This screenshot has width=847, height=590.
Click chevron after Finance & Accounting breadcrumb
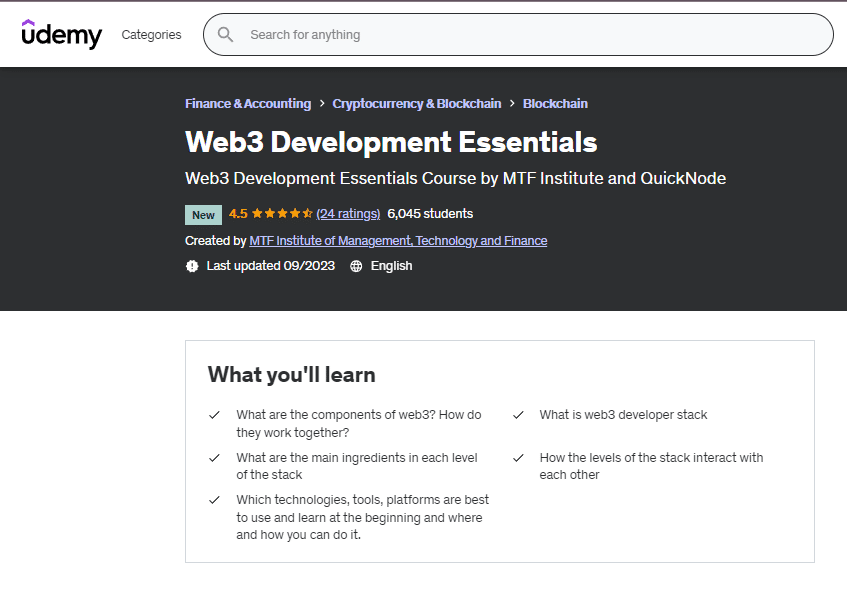pos(322,104)
